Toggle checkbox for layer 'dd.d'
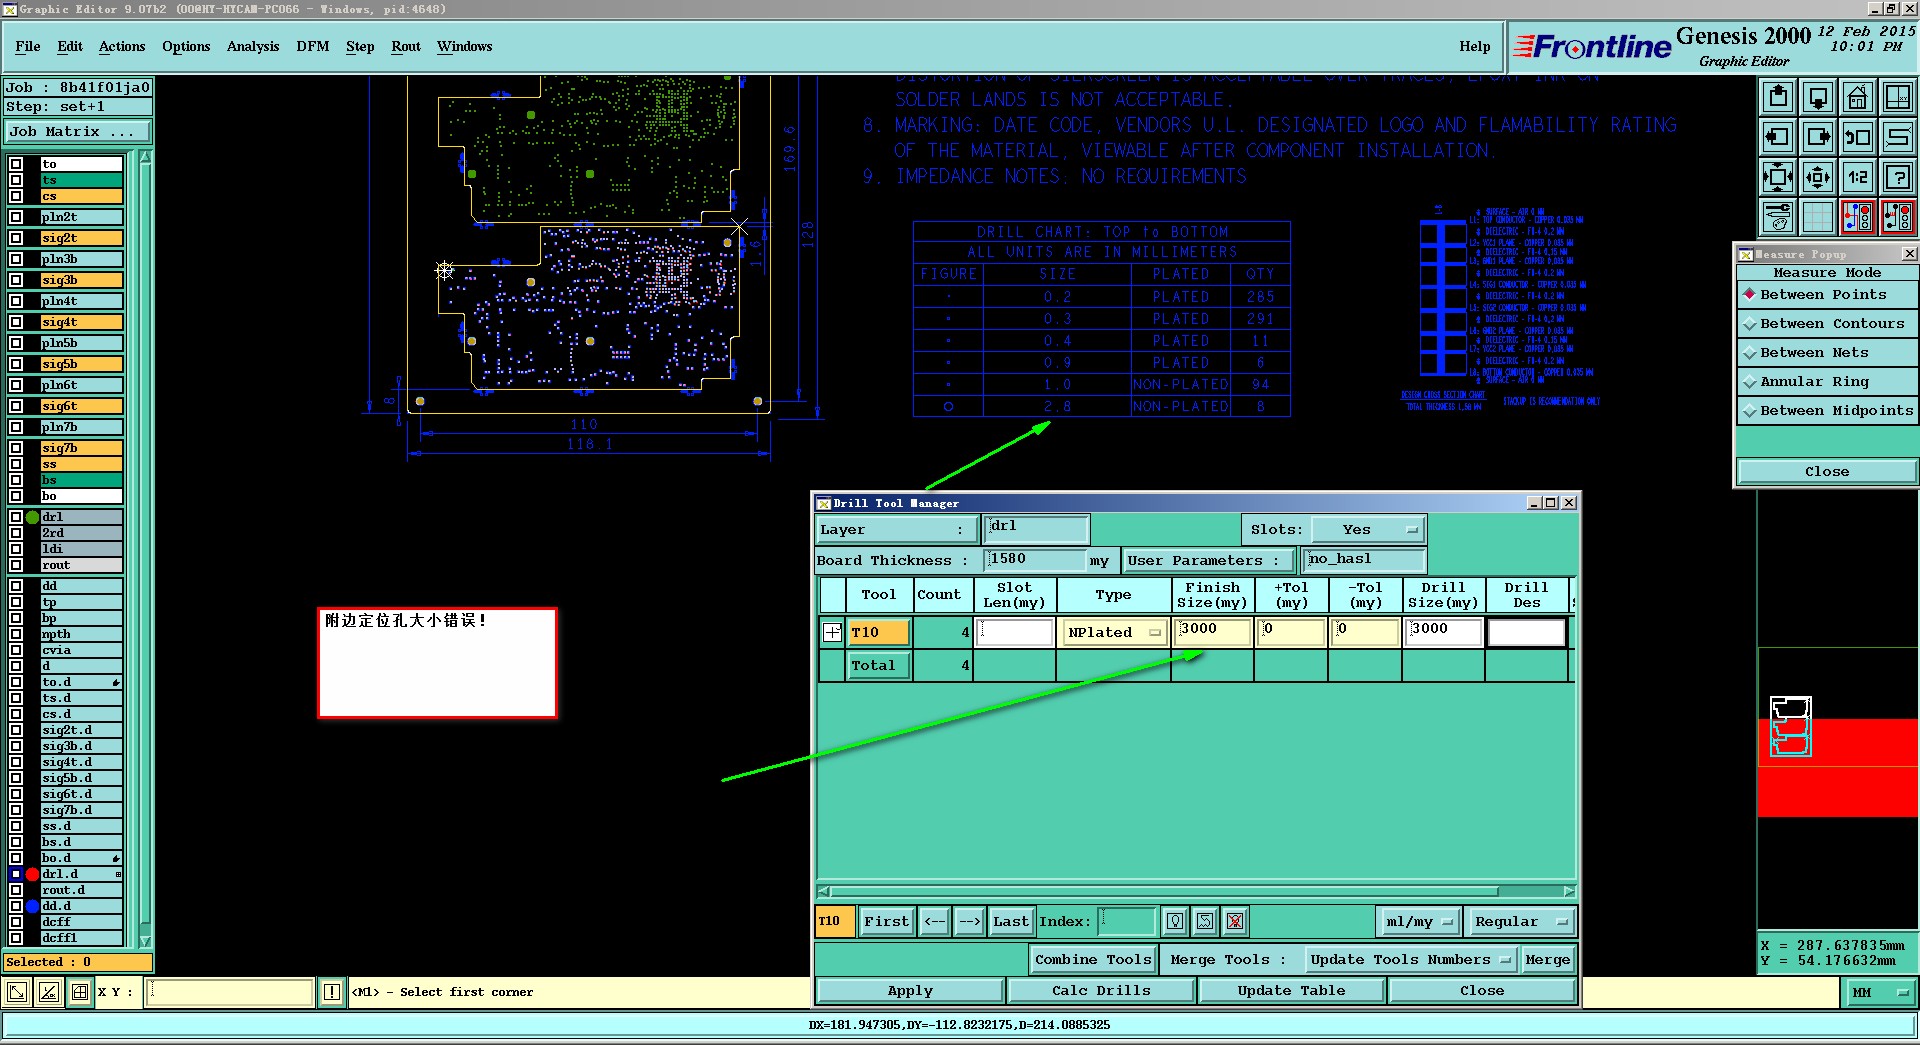The width and height of the screenshot is (1920, 1045). click(x=16, y=906)
